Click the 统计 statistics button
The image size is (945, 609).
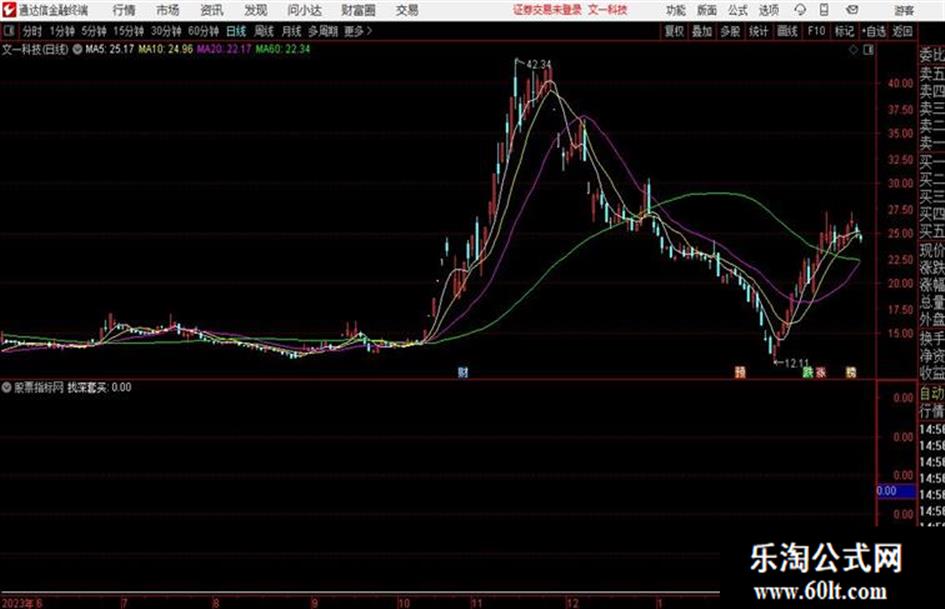(x=758, y=31)
